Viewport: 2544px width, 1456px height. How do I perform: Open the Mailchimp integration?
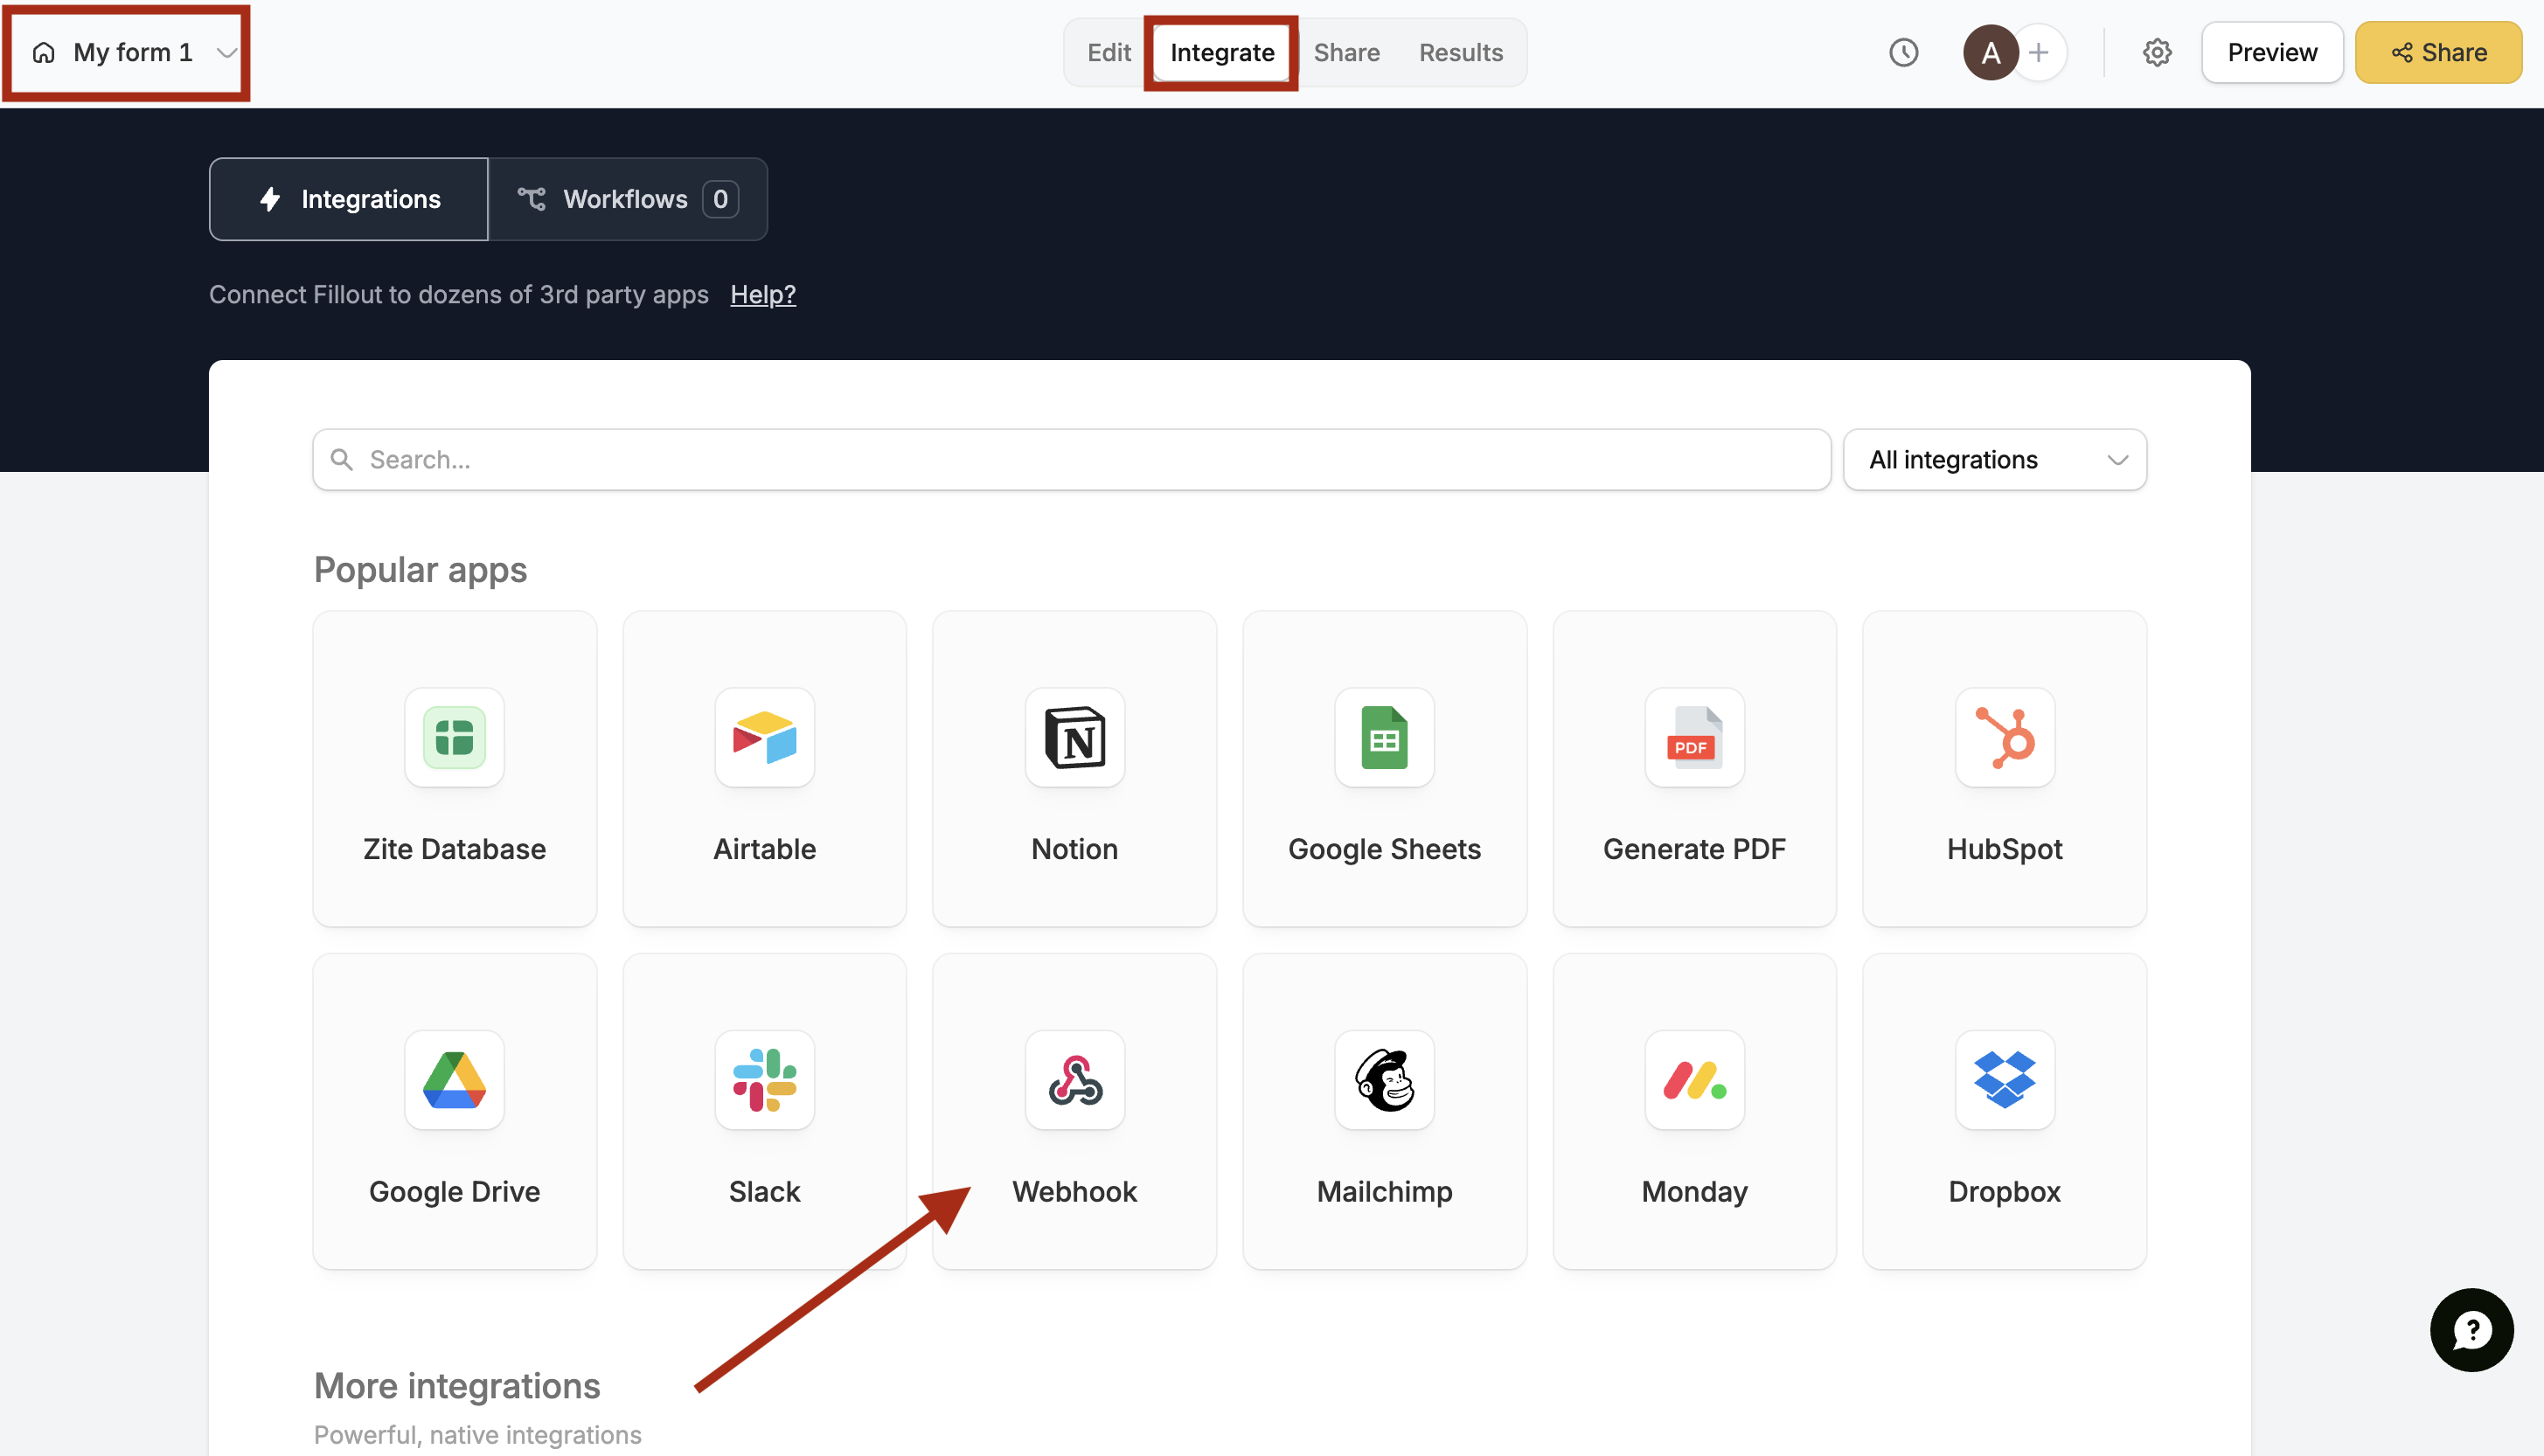(x=1384, y=1111)
